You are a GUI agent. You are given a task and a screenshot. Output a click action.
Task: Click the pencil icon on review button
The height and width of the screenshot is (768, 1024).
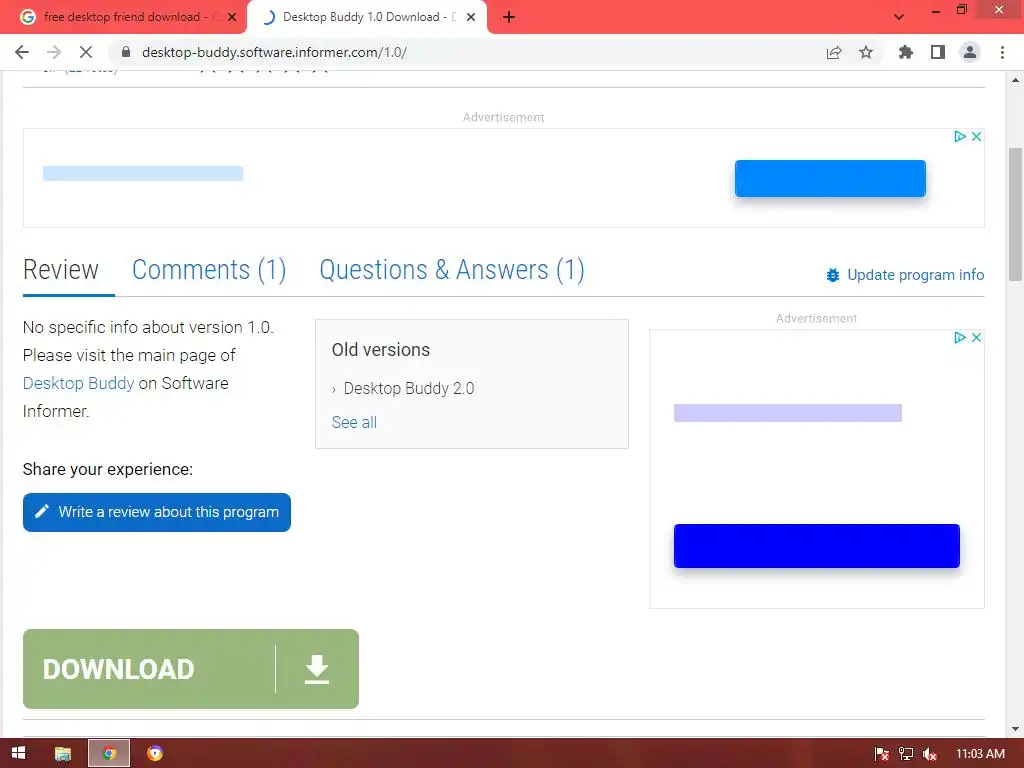(x=42, y=511)
